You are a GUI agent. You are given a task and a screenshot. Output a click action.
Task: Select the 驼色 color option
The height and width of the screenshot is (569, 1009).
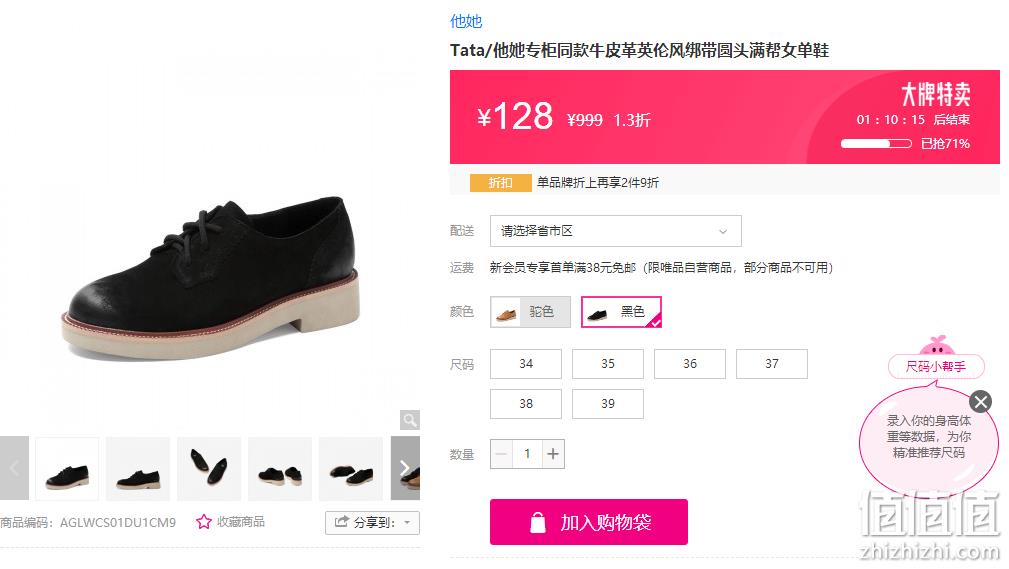click(x=530, y=312)
